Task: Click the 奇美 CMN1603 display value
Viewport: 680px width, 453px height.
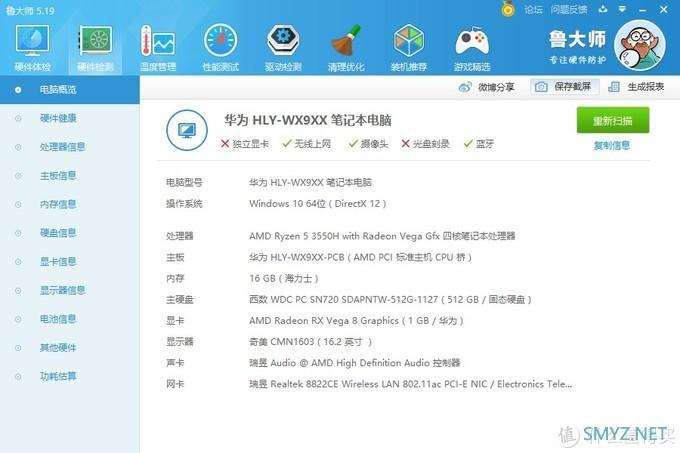Action: (311, 342)
